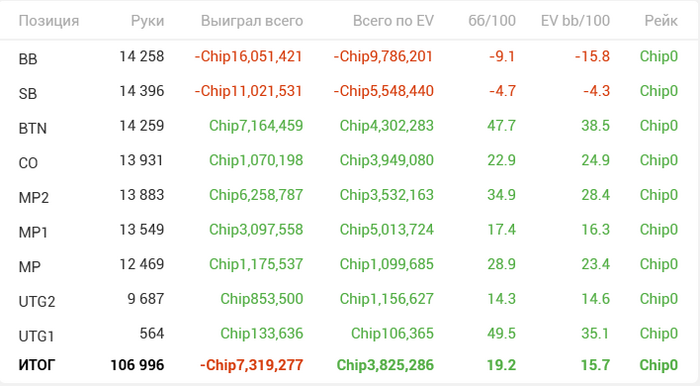Select the UTG1 position row
Image resolution: width=700 pixels, height=386 pixels.
coord(350,334)
